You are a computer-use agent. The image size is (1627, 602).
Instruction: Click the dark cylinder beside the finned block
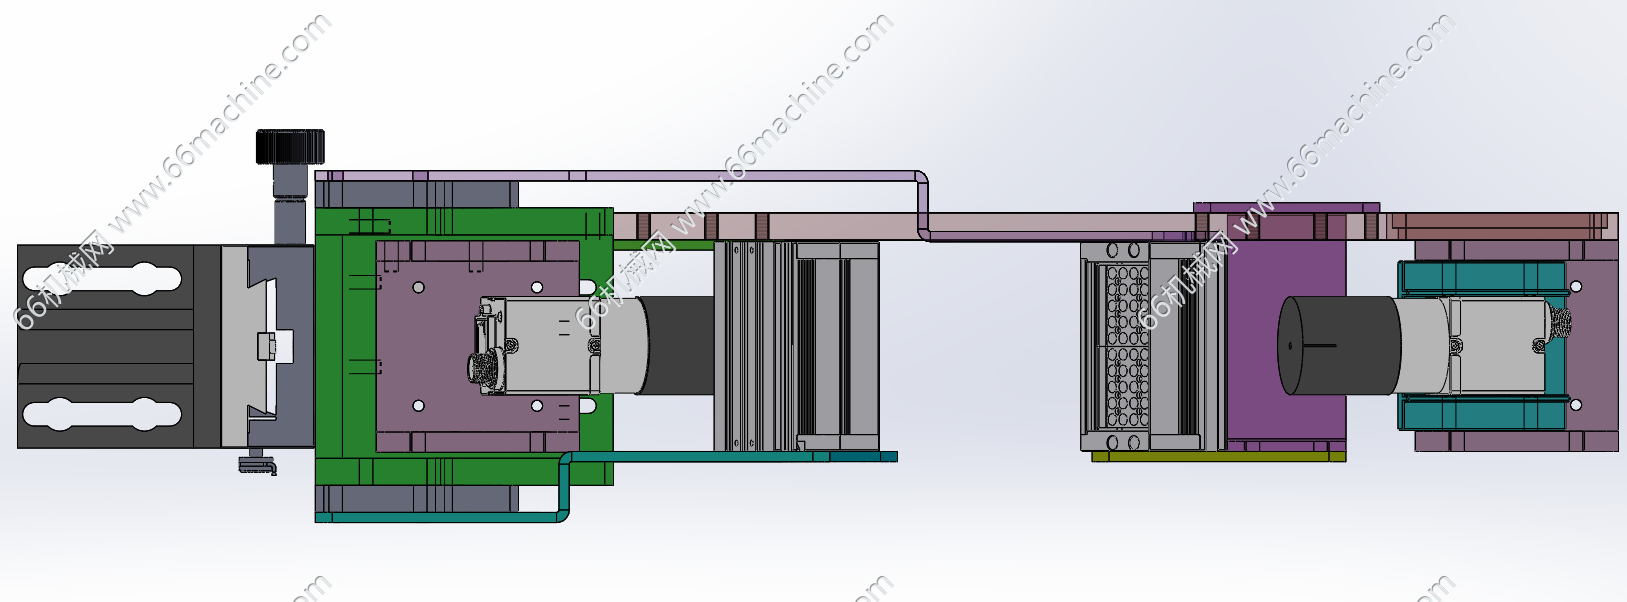[680, 345]
